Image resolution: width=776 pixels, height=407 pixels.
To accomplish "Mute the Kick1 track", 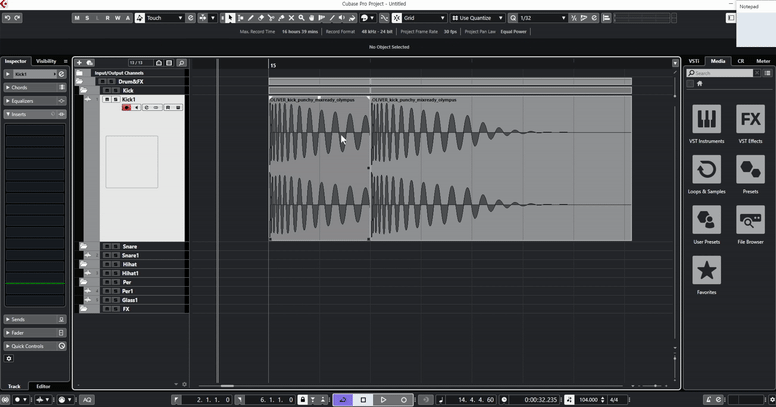I will point(106,100).
